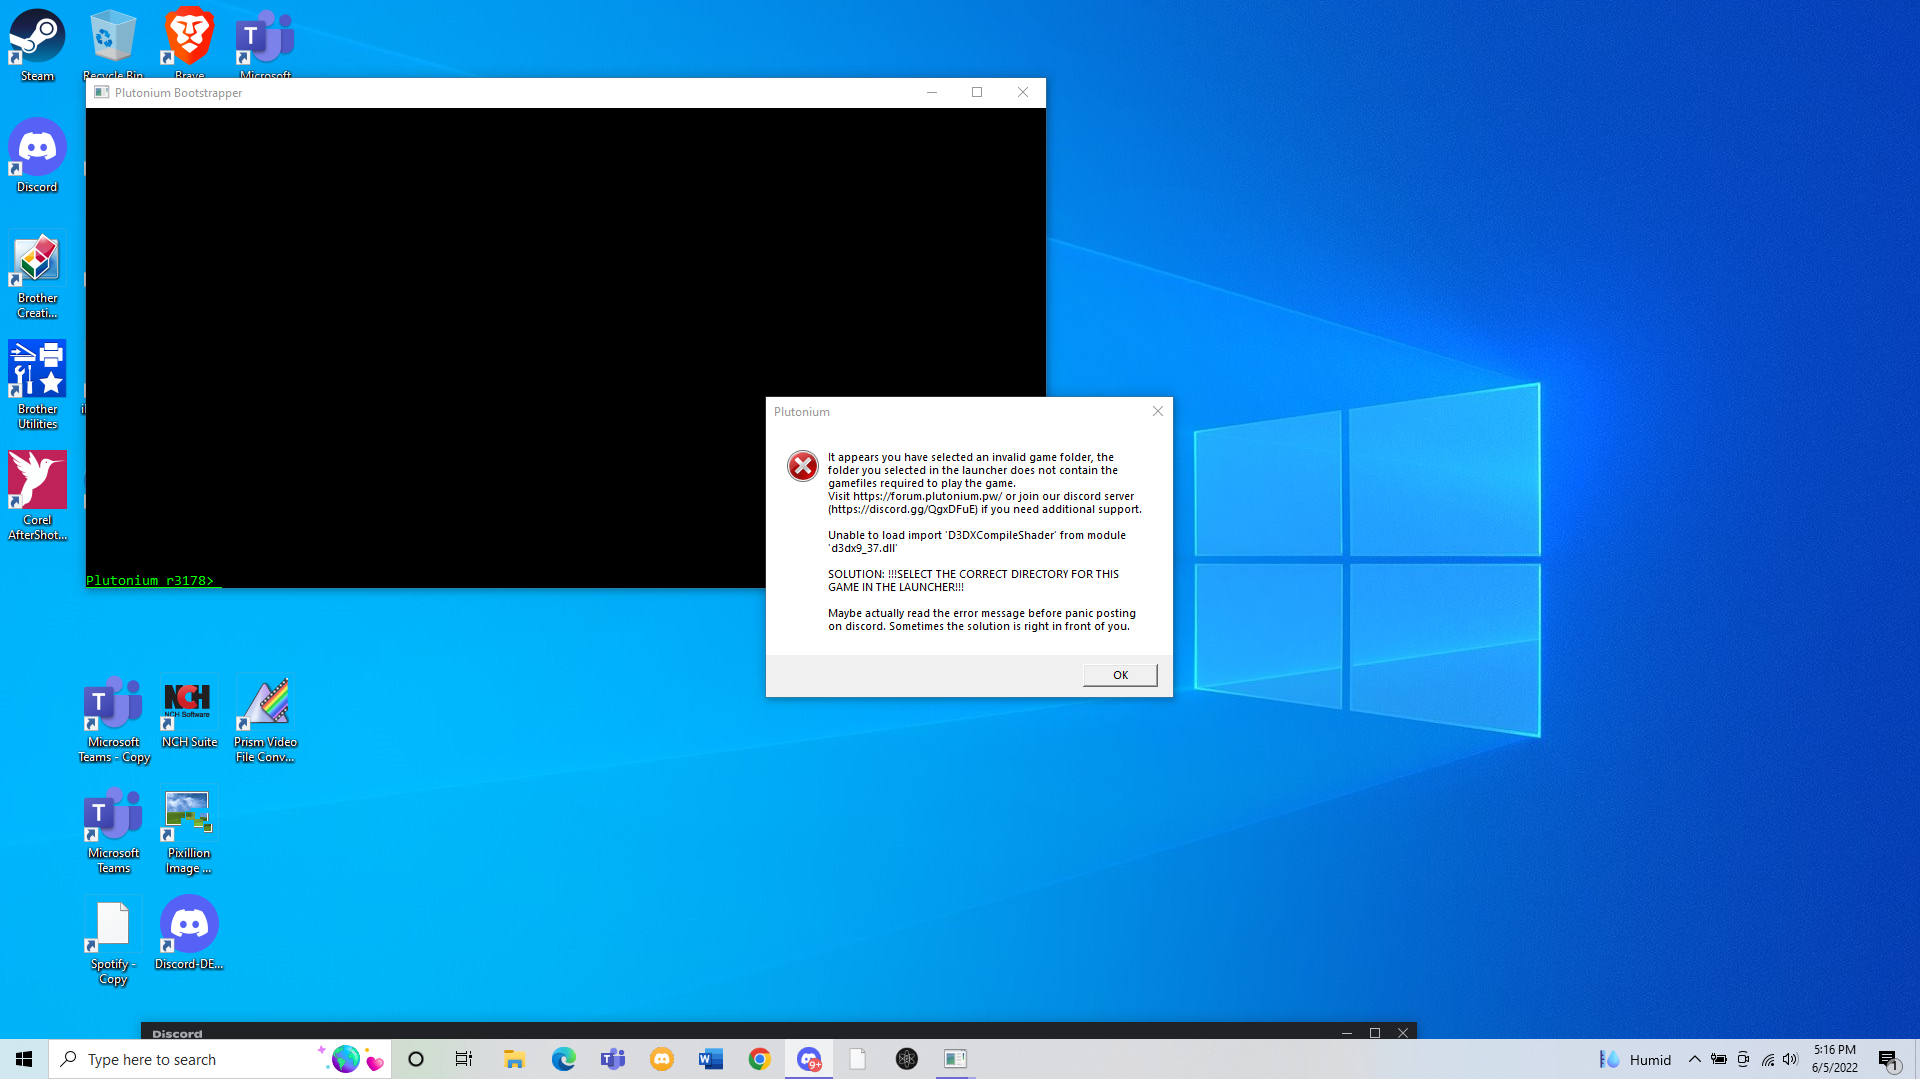Image resolution: width=1920 pixels, height=1079 pixels.
Task: Open the volume control in system tray
Action: pos(1790,1059)
